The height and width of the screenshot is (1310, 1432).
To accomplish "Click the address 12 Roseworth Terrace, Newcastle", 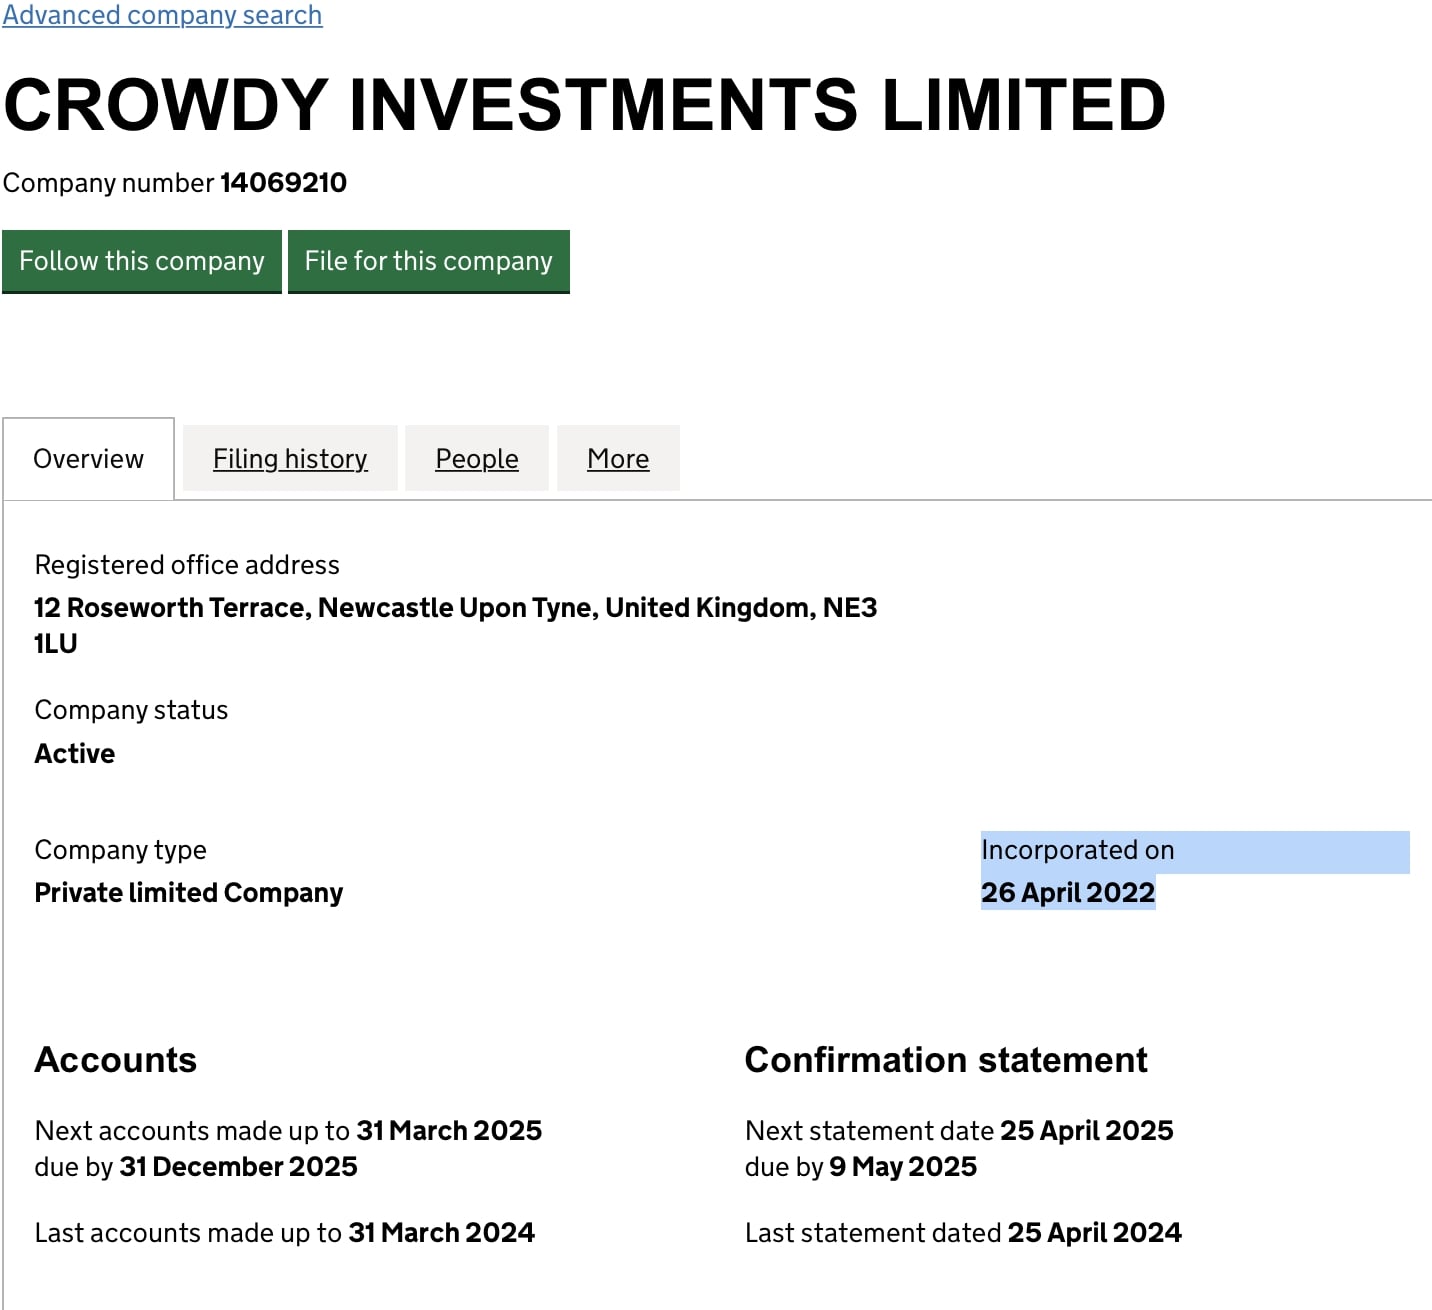I will click(456, 625).
